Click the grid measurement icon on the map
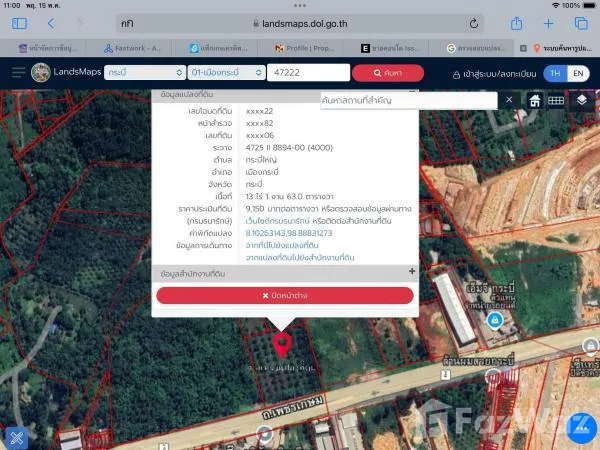This screenshot has width=600, height=450. (556, 100)
